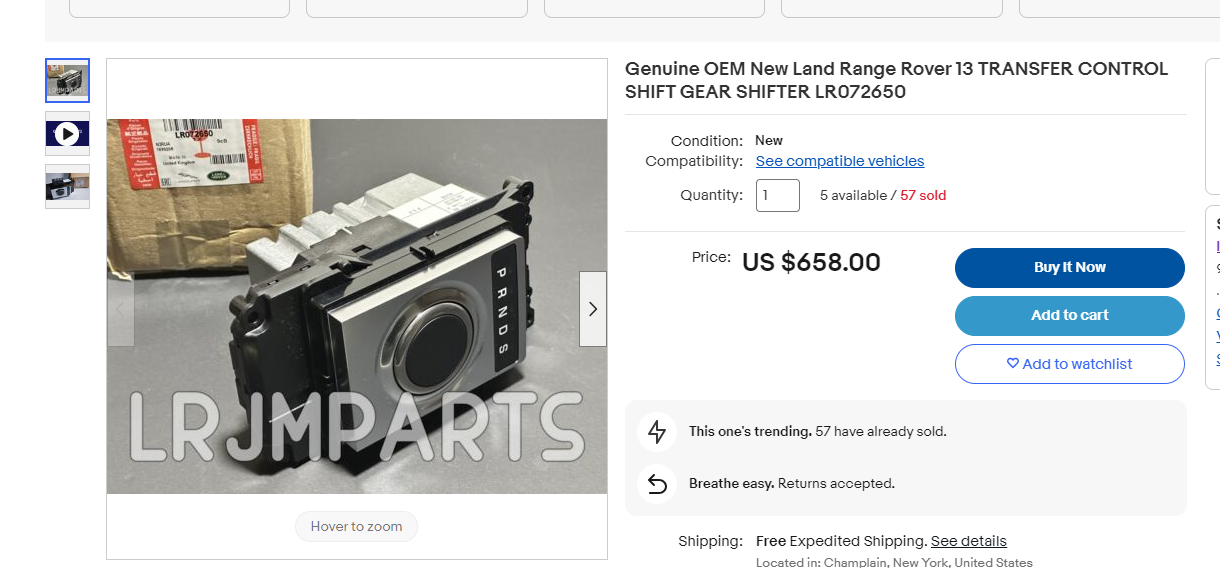
Task: Select third product thumbnail image
Action: (x=67, y=187)
